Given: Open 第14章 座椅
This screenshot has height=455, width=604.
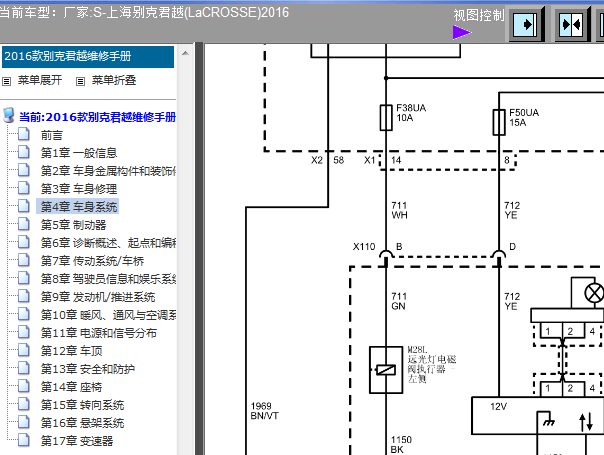Looking at the screenshot, I should 72,387.
